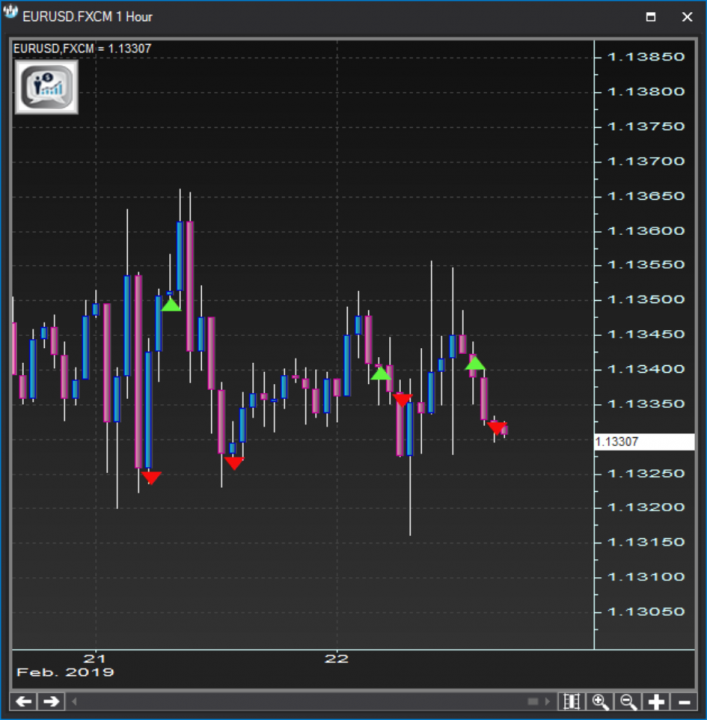Click green up arrow below the 1.13500 line
707x720 pixels.
tap(171, 305)
